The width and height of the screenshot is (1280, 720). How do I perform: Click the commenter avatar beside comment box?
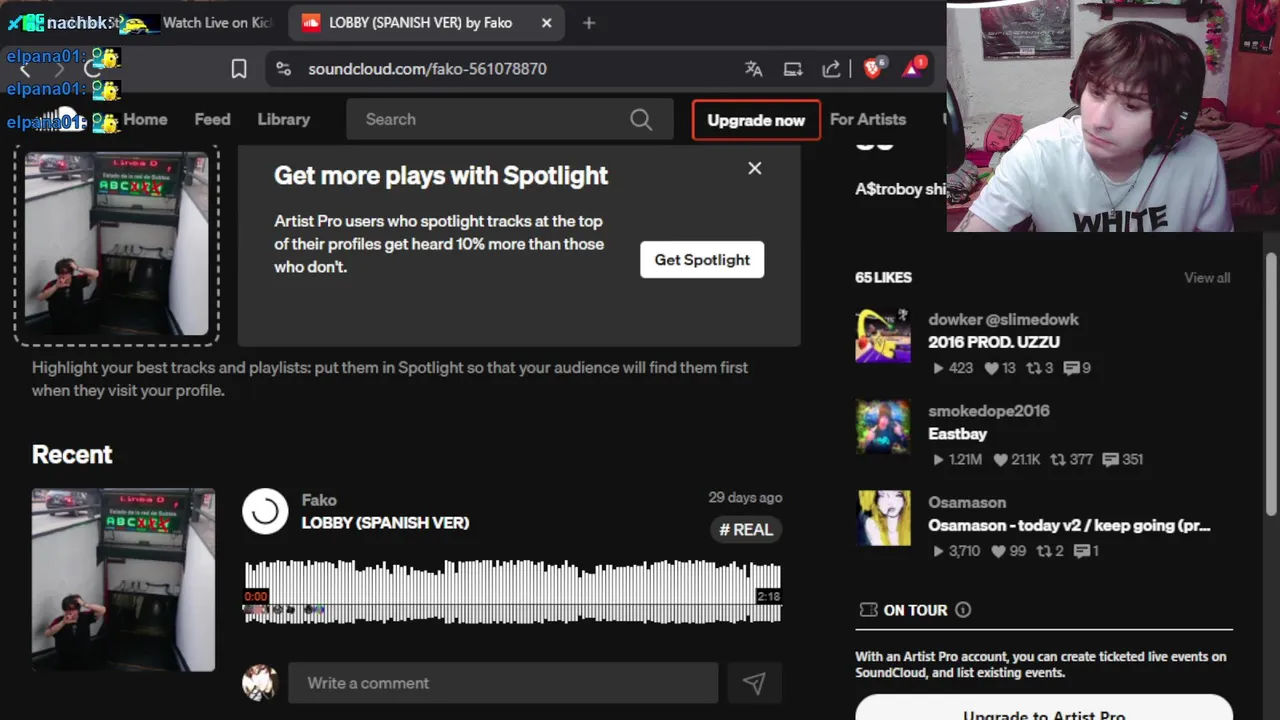[260, 683]
